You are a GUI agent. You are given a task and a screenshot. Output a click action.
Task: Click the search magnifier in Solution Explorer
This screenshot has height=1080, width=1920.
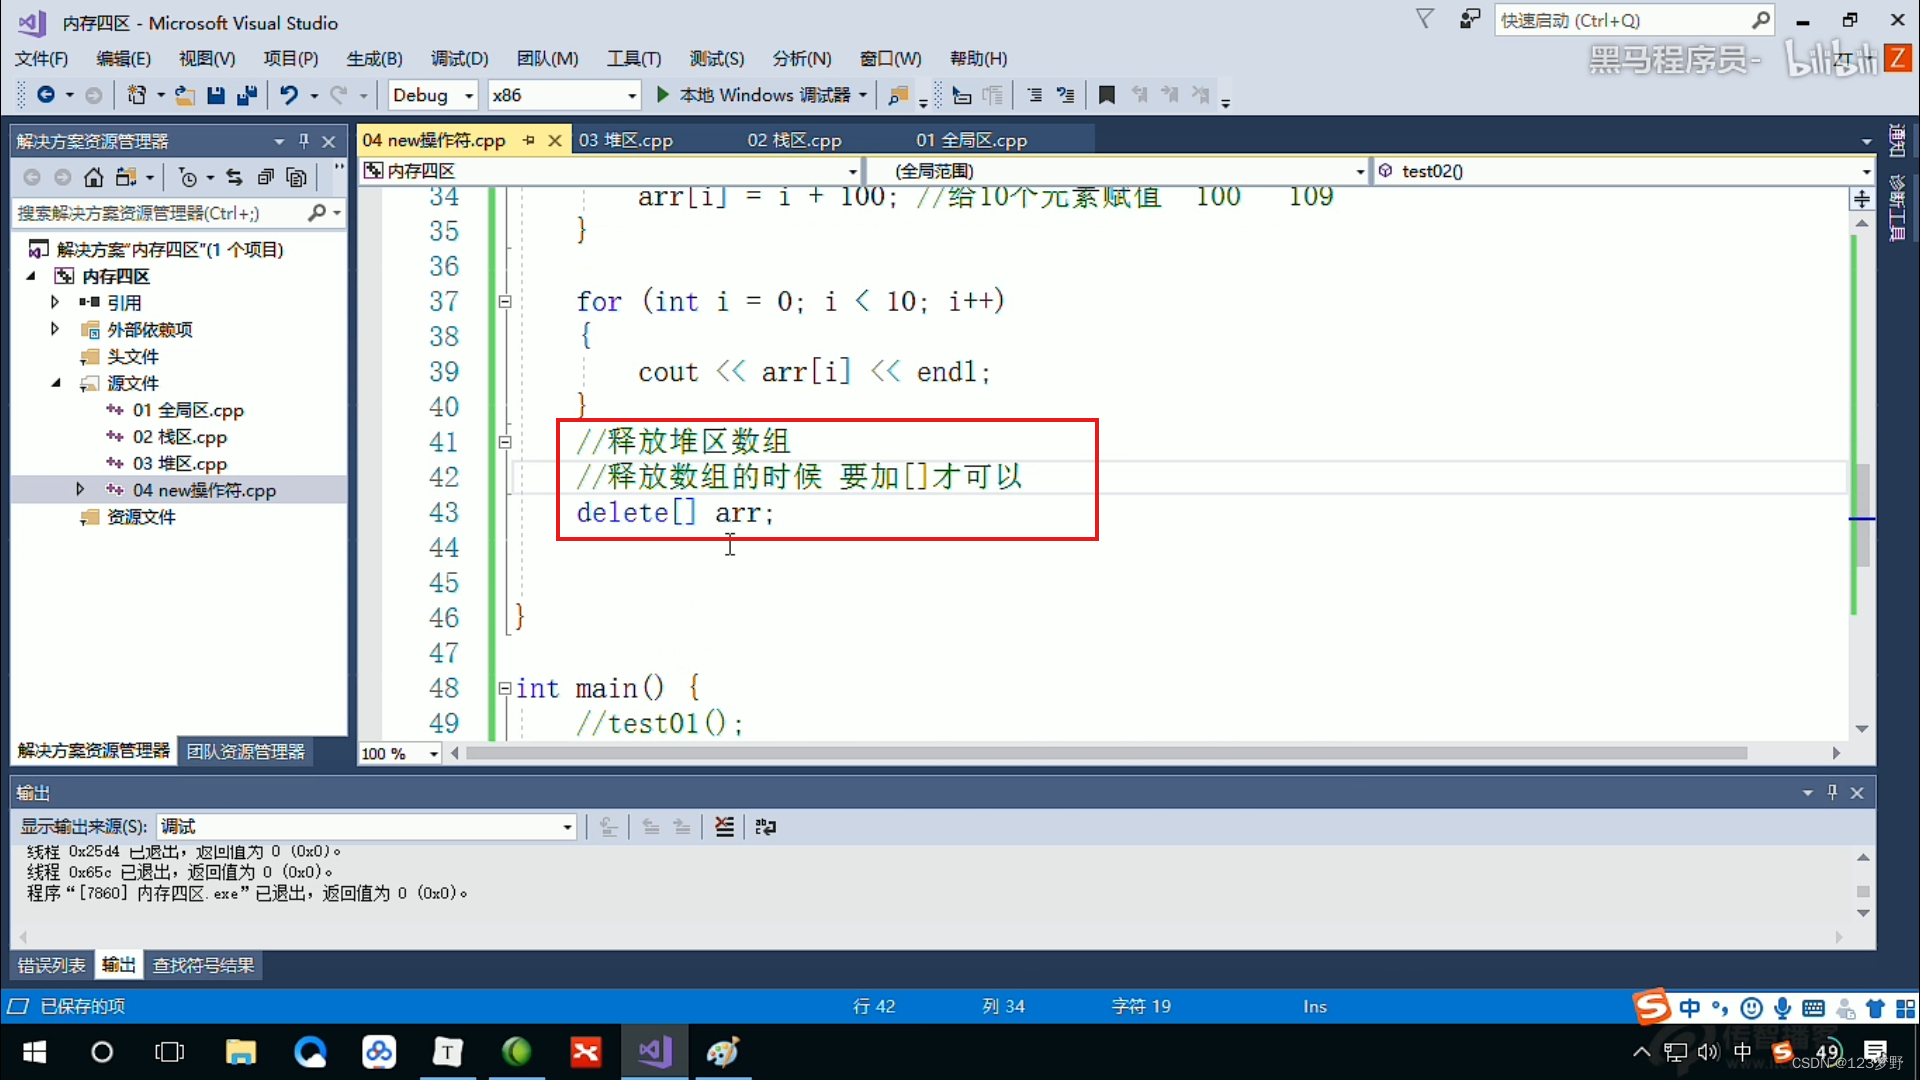coord(317,212)
